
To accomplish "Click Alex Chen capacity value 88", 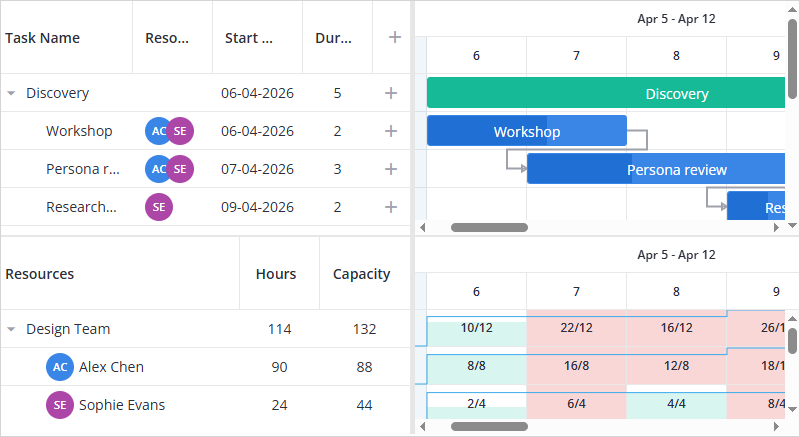I will 364,367.
